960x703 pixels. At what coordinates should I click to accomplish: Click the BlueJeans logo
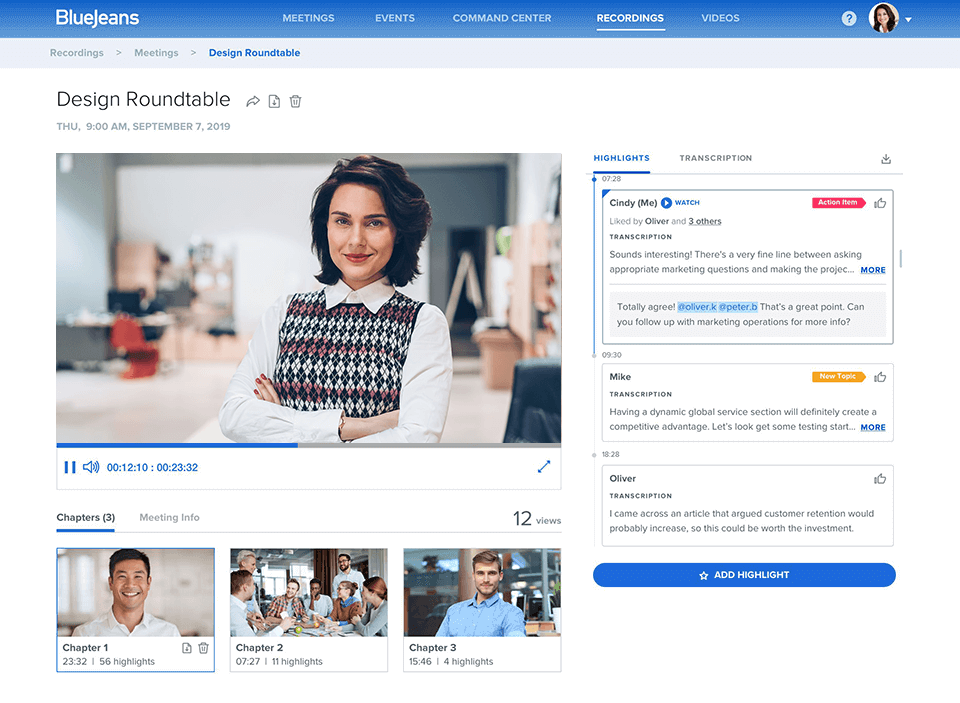[97, 18]
